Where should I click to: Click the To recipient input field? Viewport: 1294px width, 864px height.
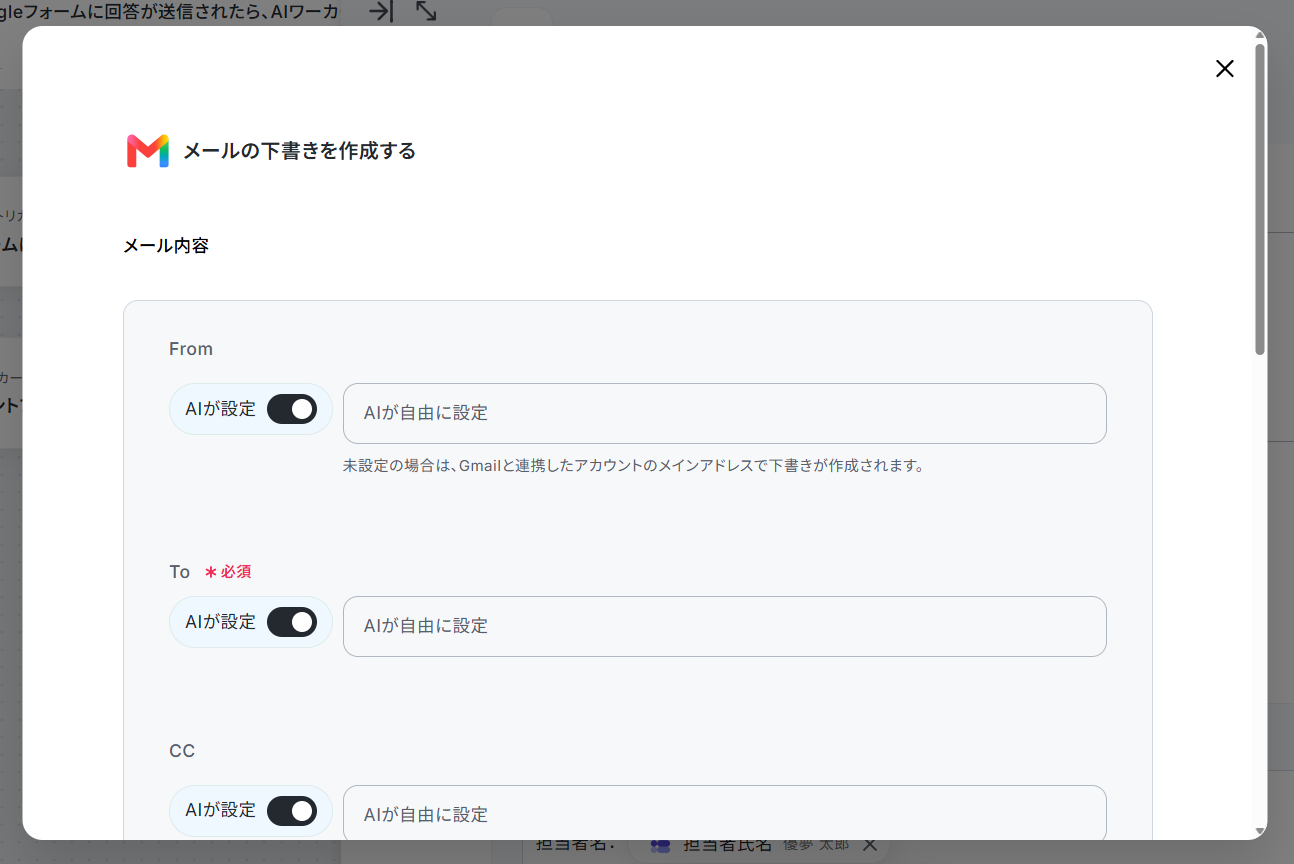[725, 626]
